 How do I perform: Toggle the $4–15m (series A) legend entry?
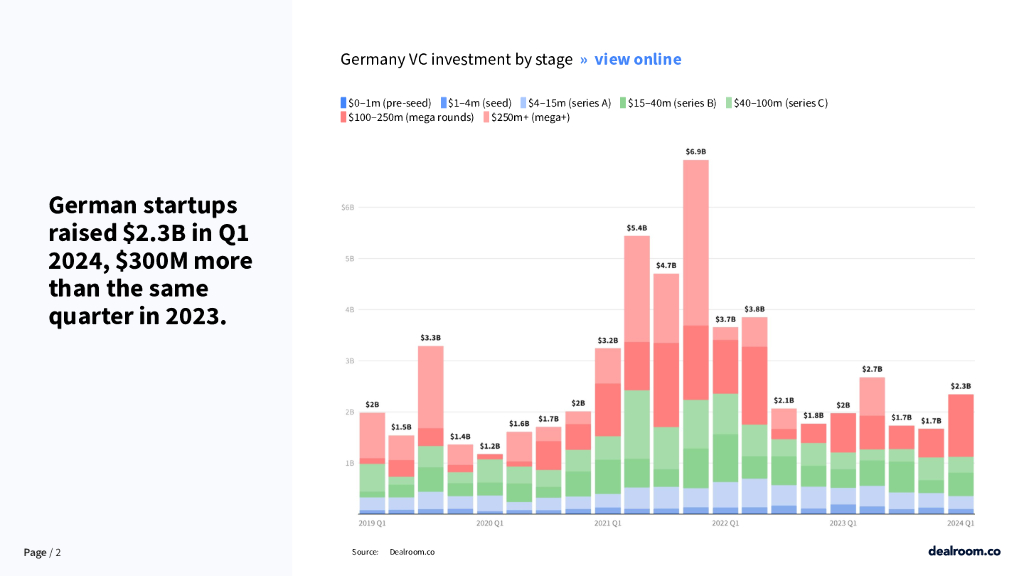click(x=569, y=103)
